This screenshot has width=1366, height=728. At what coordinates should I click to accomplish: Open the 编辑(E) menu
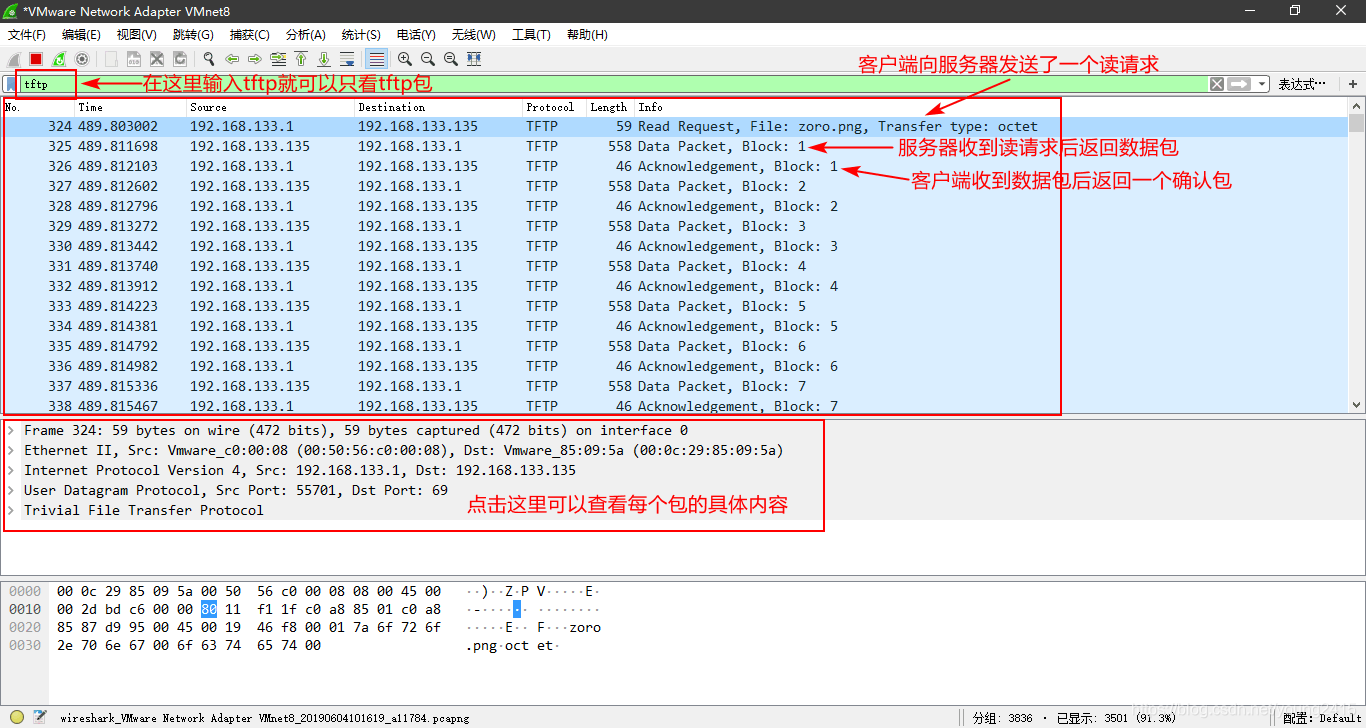point(81,35)
